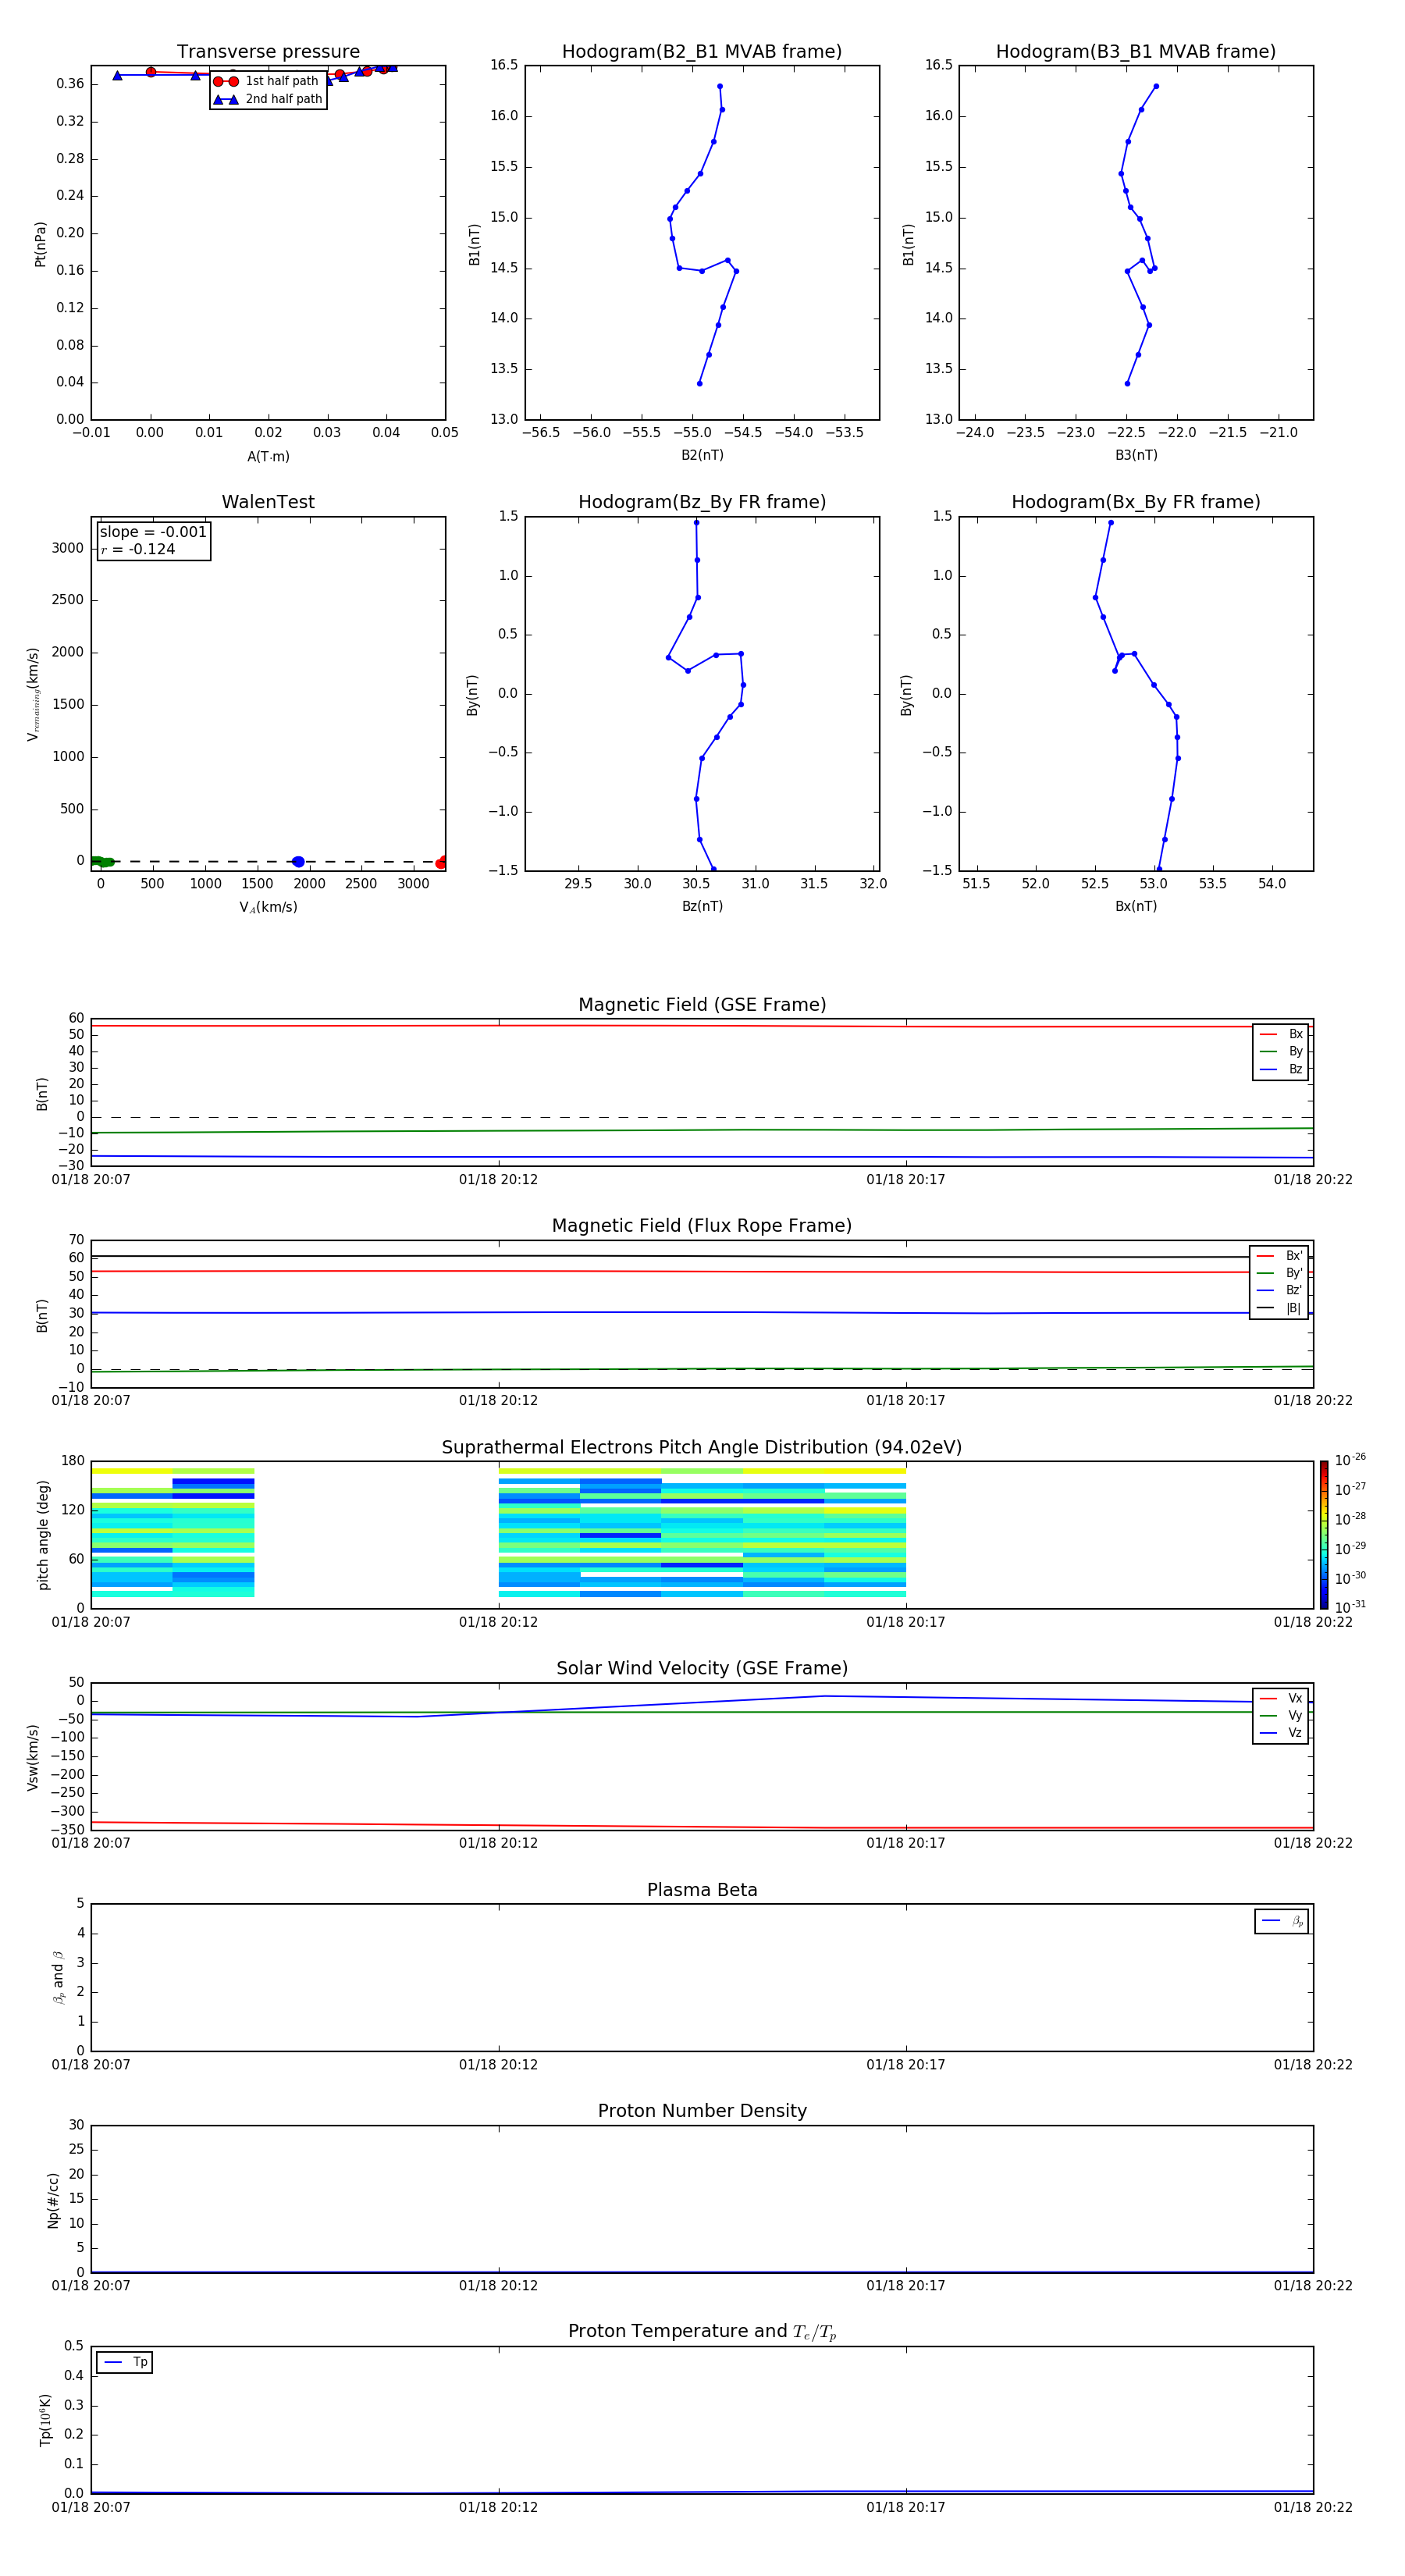Click 'Hodogram(Bz_By FR frame)' title
Screen dimensions: 1405x2576
coord(702,502)
